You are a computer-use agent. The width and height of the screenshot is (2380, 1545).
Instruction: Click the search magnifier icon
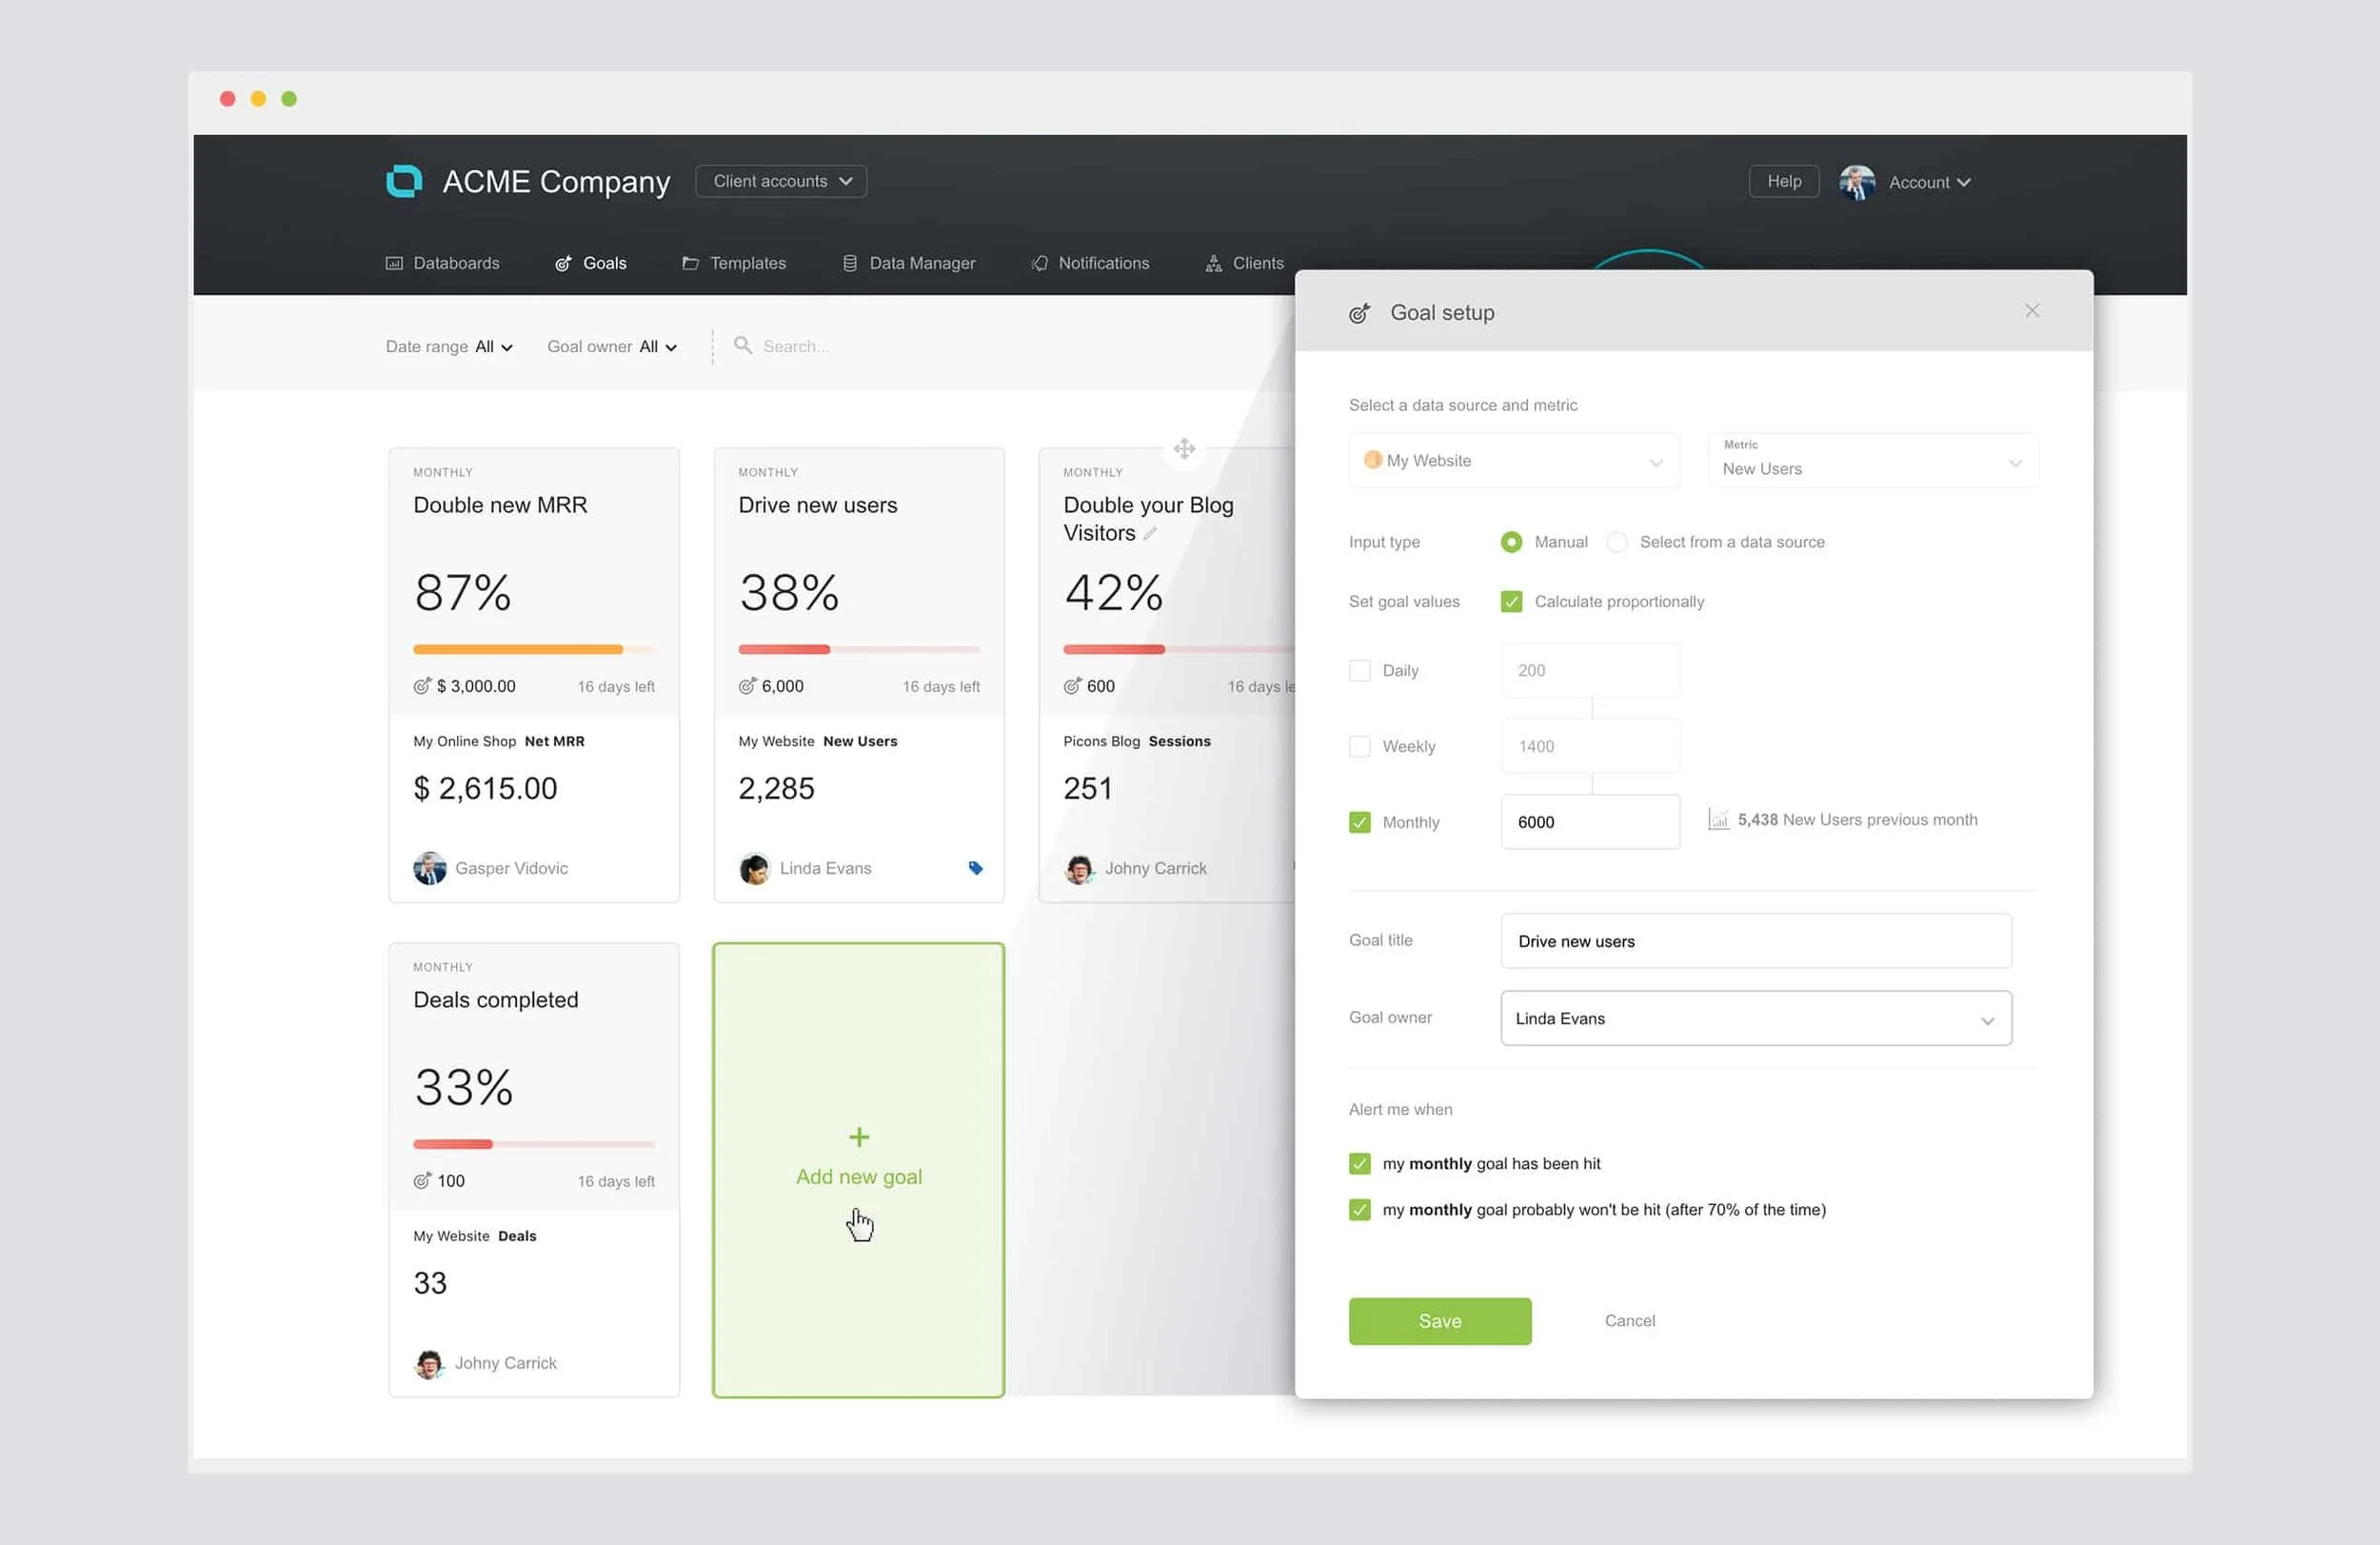click(742, 345)
